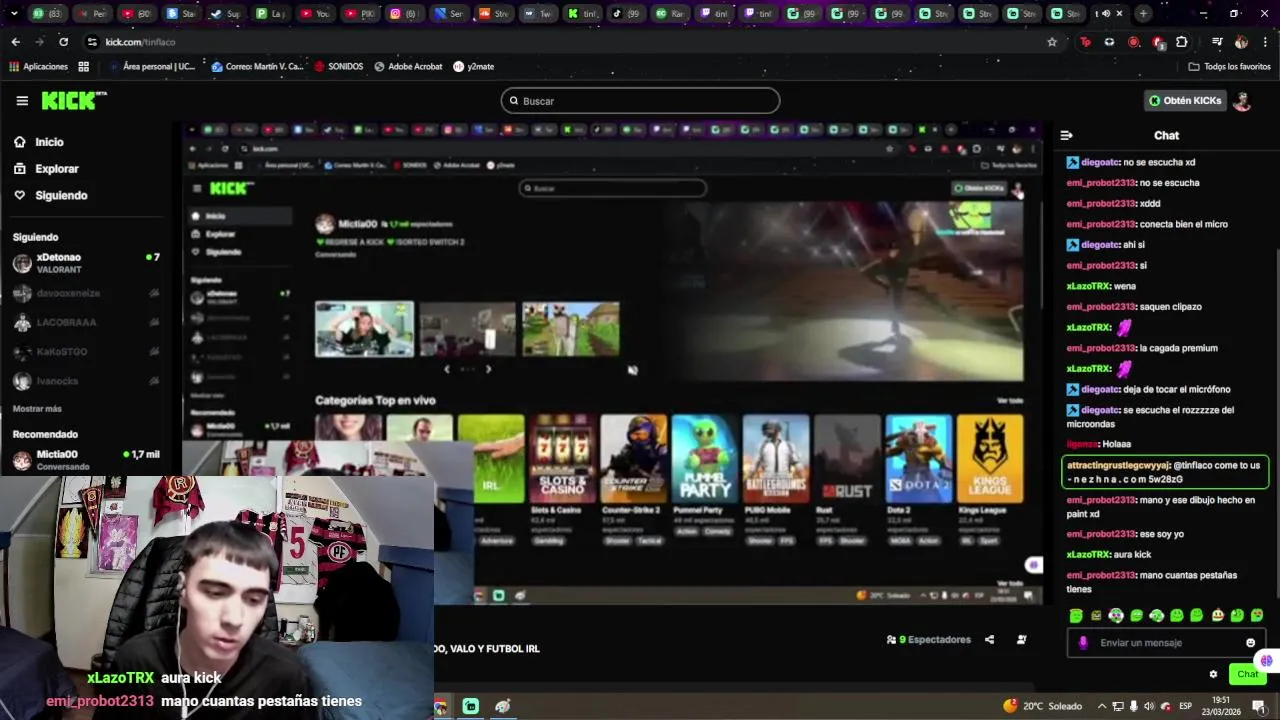Select the first green quick emote
1280x720 pixels.
tap(1076, 616)
